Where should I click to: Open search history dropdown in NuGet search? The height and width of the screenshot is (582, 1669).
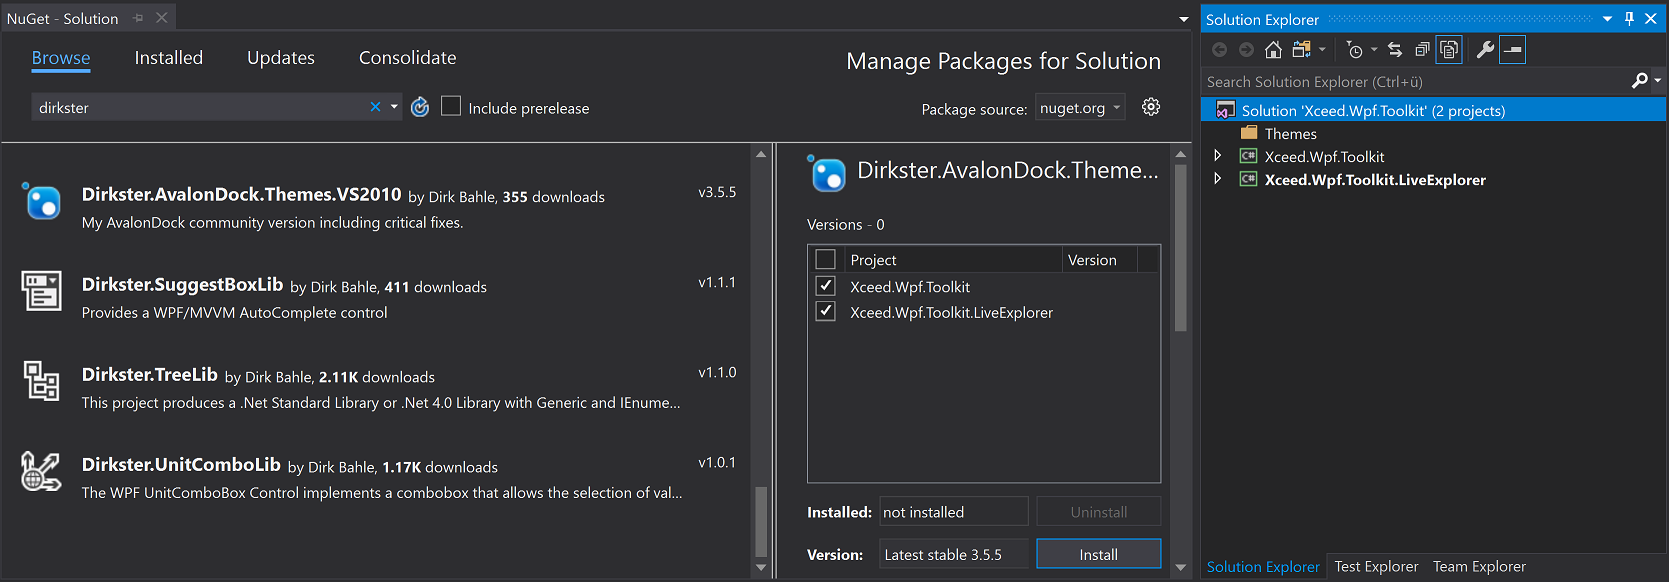(x=394, y=107)
